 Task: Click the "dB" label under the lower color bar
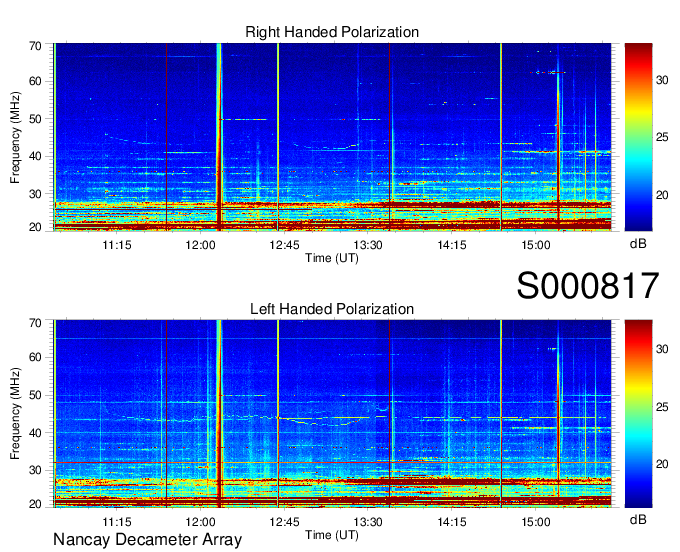[638, 519]
